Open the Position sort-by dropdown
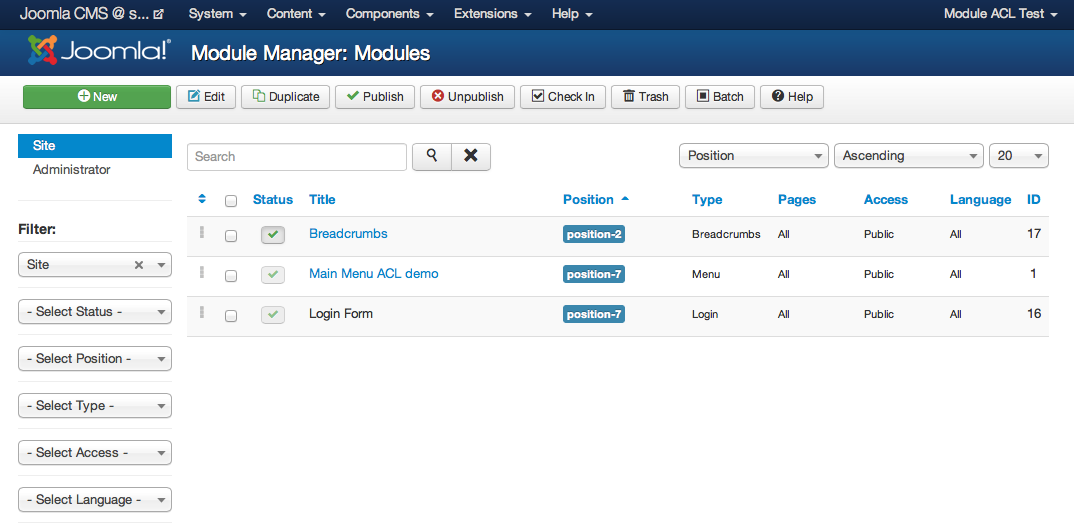Viewport: 1074px width, 526px height. point(753,155)
